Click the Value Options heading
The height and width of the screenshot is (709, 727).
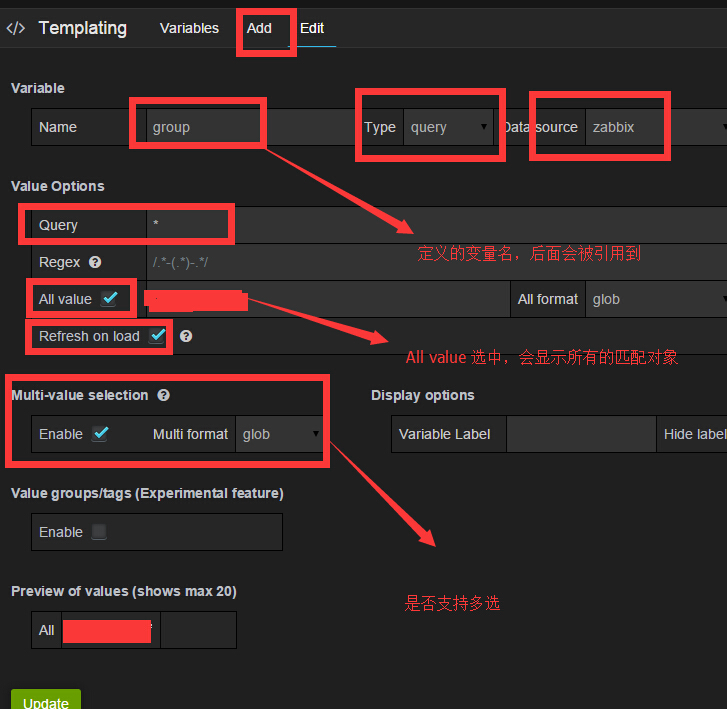[x=57, y=186]
